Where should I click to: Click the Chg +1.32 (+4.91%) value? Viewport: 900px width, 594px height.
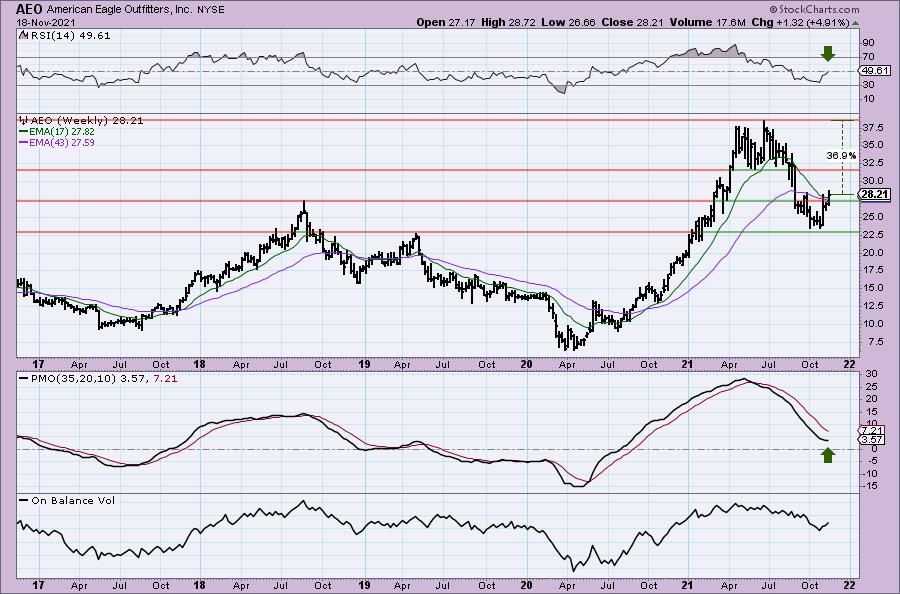[801, 22]
